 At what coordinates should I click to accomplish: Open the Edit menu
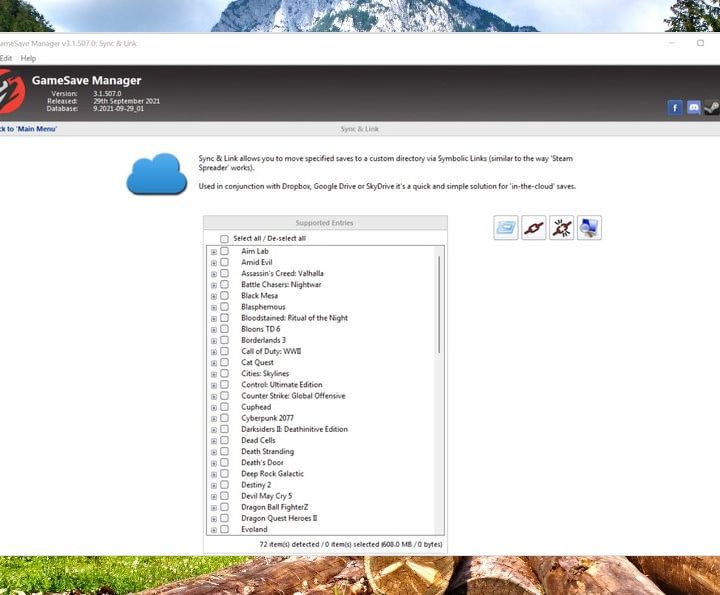tap(6, 58)
